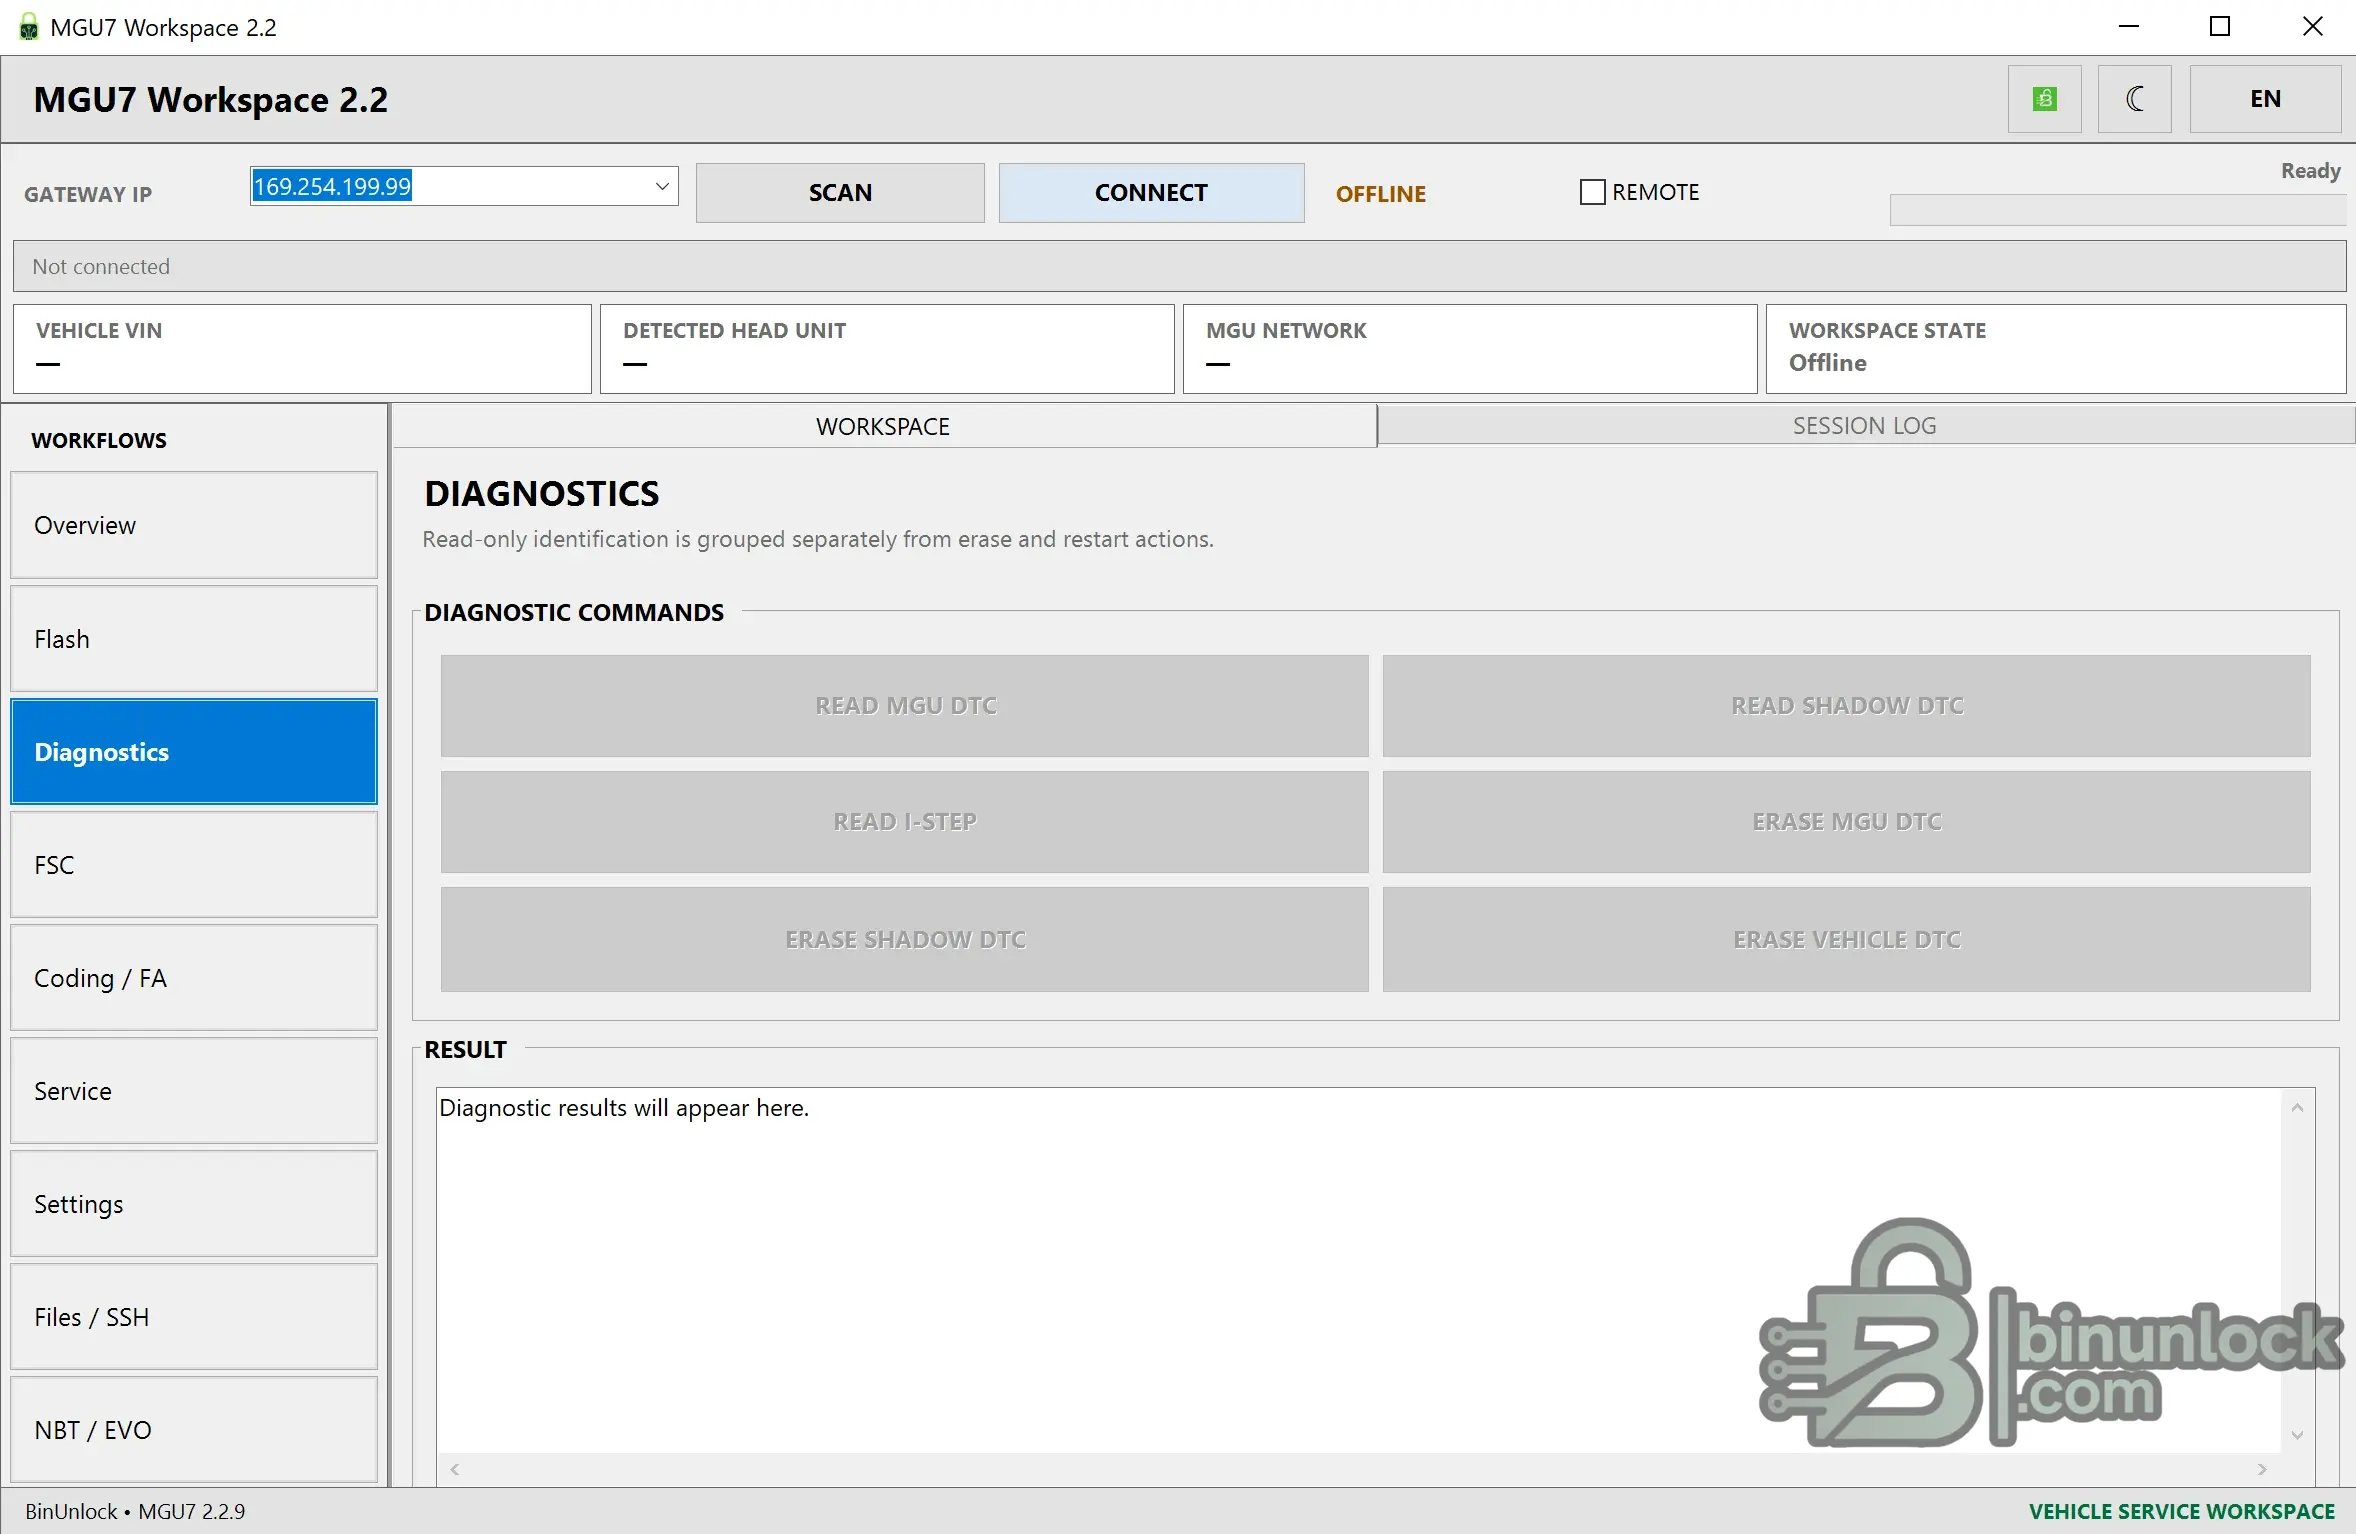Open the Coding / FA workflow

(x=194, y=978)
